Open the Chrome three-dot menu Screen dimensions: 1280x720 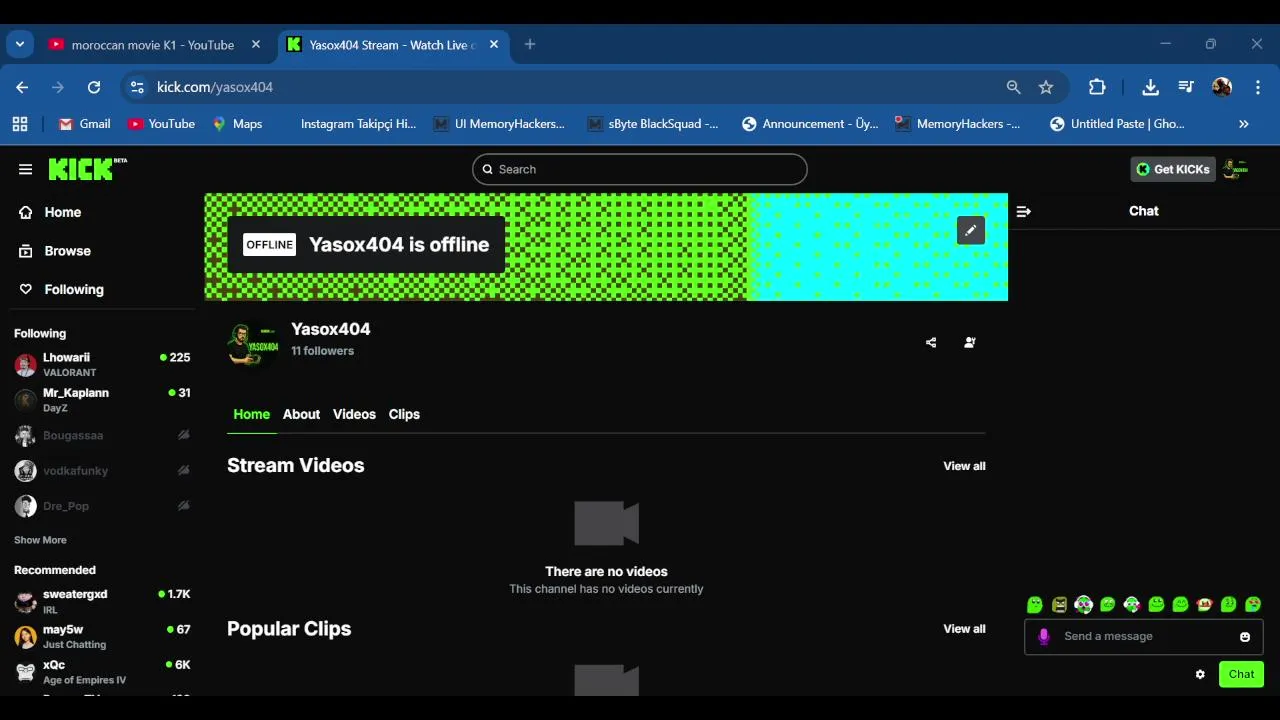[1258, 87]
